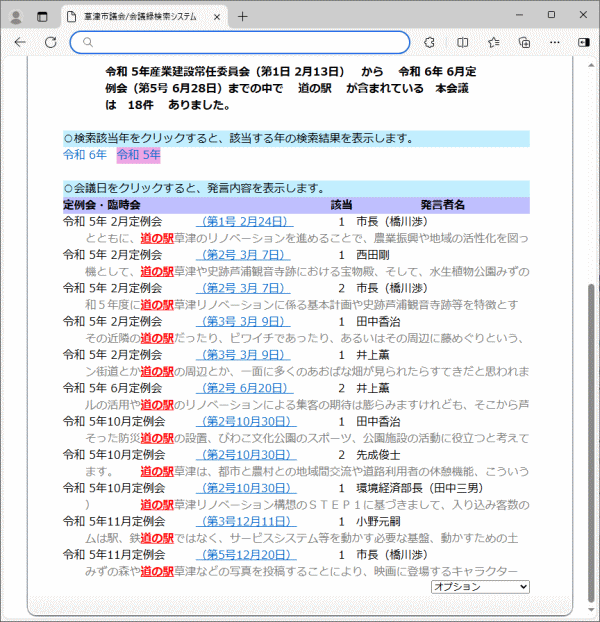Click speaker name 西田剛
This screenshot has width=600, height=622.
373,255
